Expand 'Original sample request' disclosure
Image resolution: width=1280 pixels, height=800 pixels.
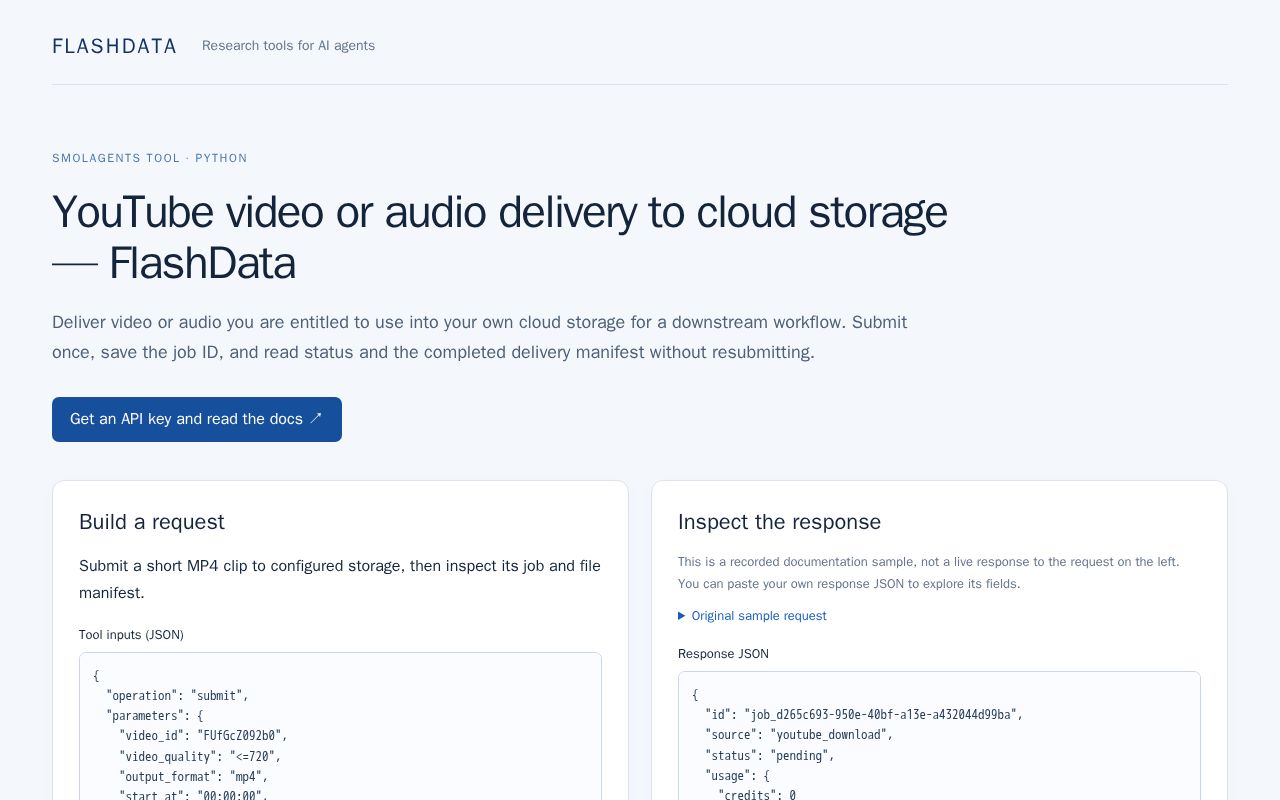(x=752, y=616)
